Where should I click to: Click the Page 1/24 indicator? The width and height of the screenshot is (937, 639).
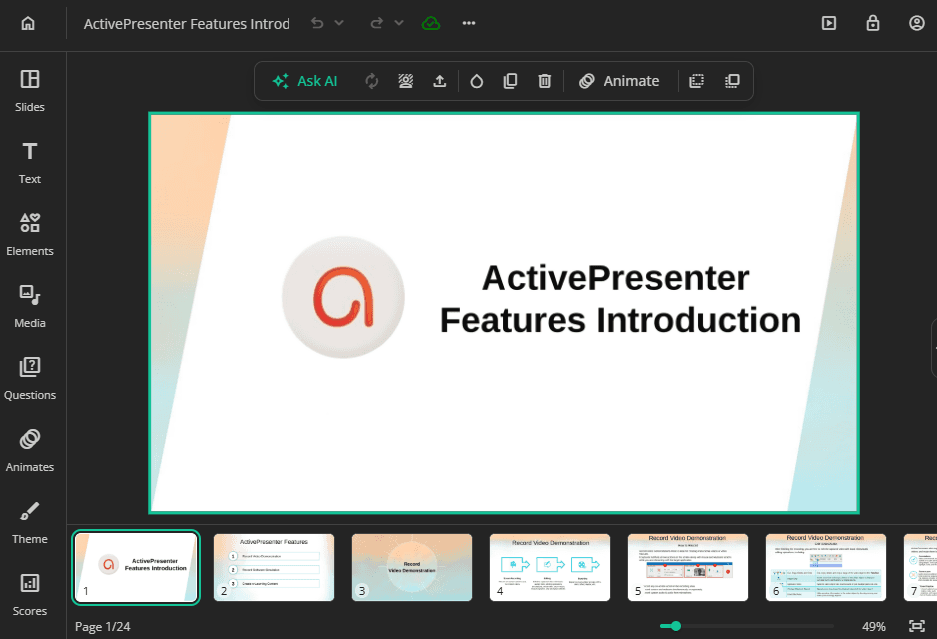(103, 626)
